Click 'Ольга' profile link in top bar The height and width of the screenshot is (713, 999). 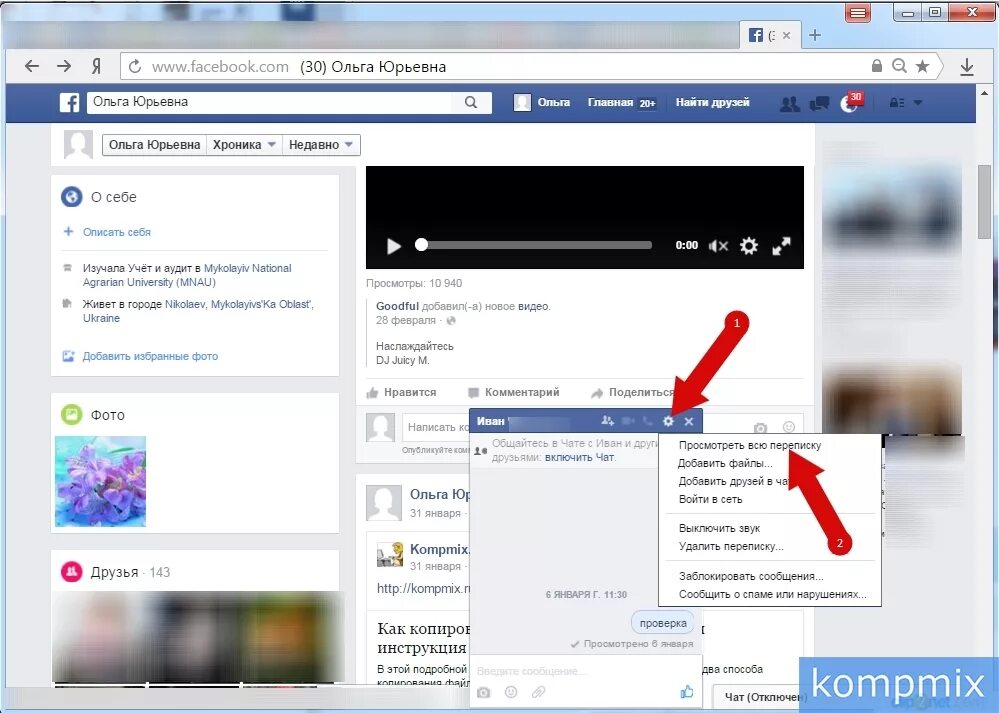(543, 103)
